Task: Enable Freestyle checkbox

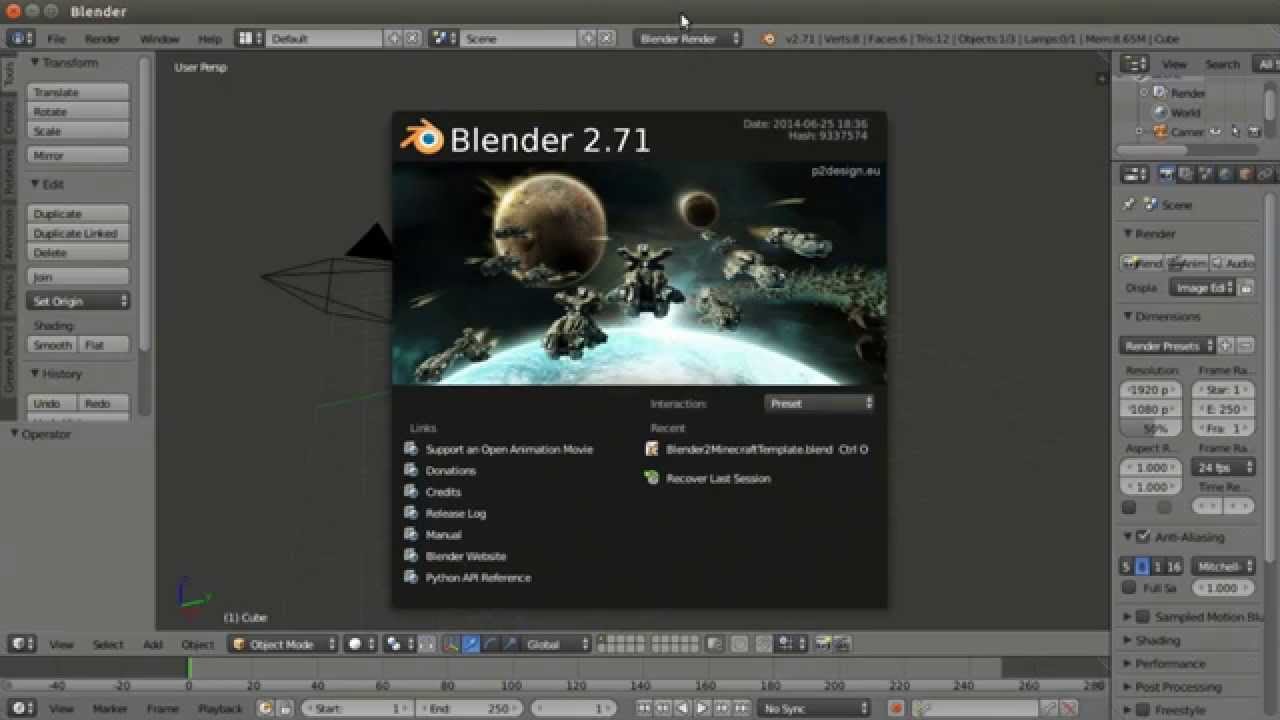Action: pos(1143,710)
